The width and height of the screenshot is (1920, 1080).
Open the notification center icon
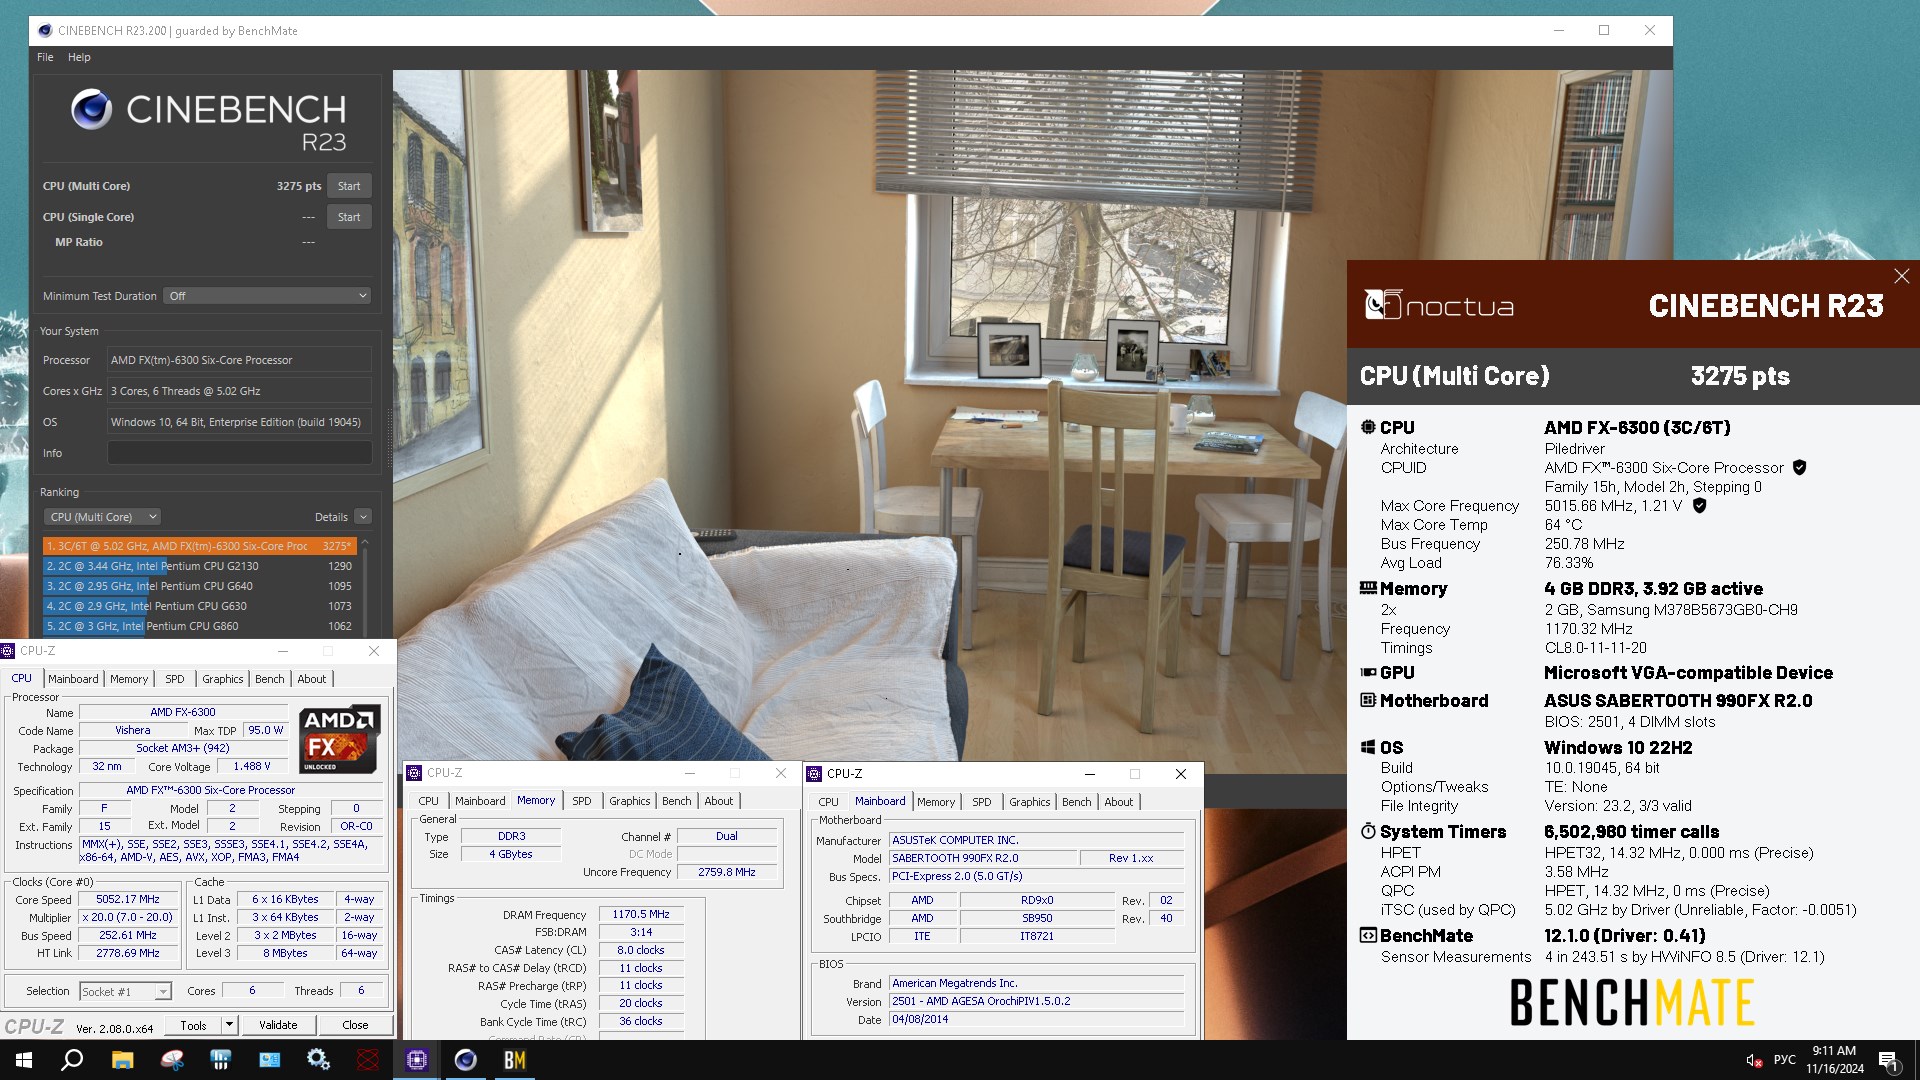pyautogui.click(x=1889, y=1061)
